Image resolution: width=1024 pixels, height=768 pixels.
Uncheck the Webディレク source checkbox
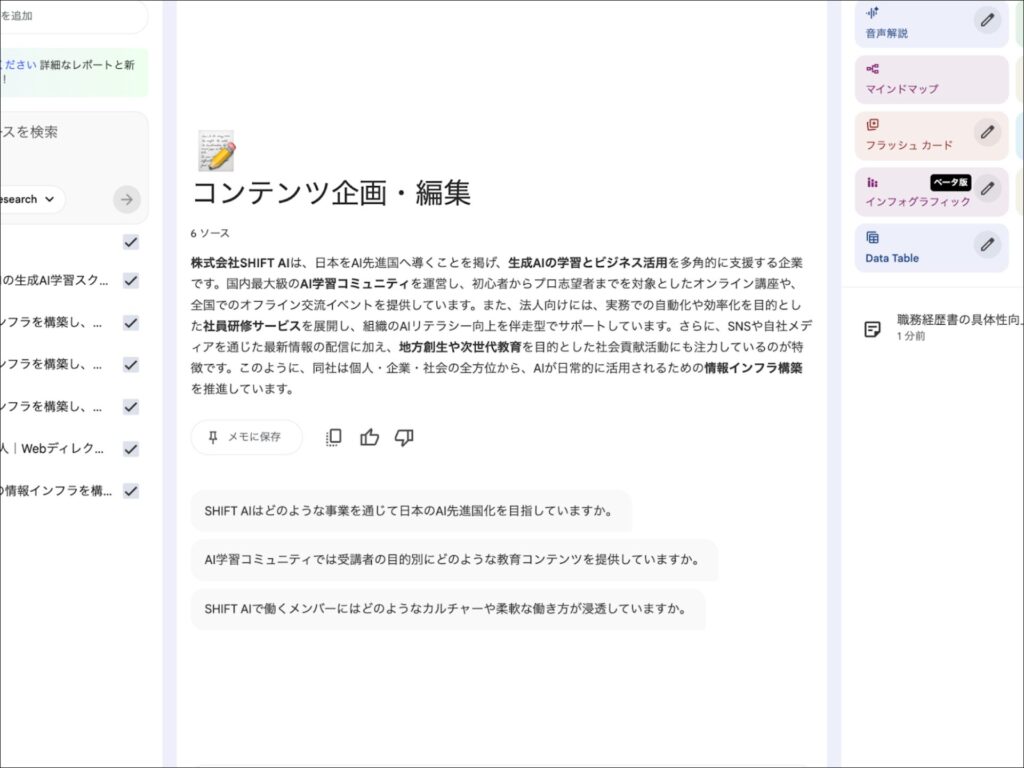(131, 449)
